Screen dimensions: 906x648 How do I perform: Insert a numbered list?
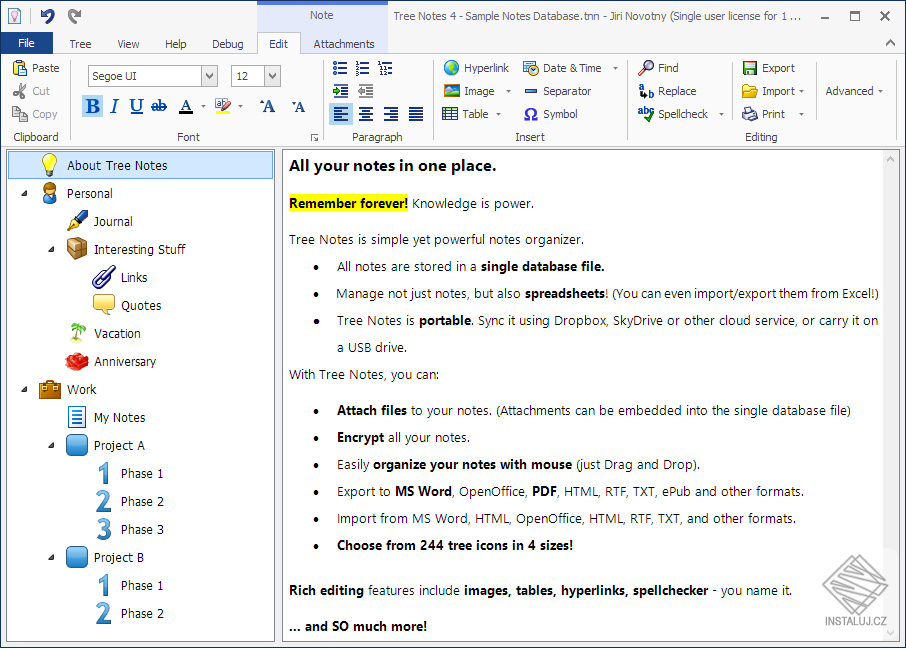click(362, 68)
